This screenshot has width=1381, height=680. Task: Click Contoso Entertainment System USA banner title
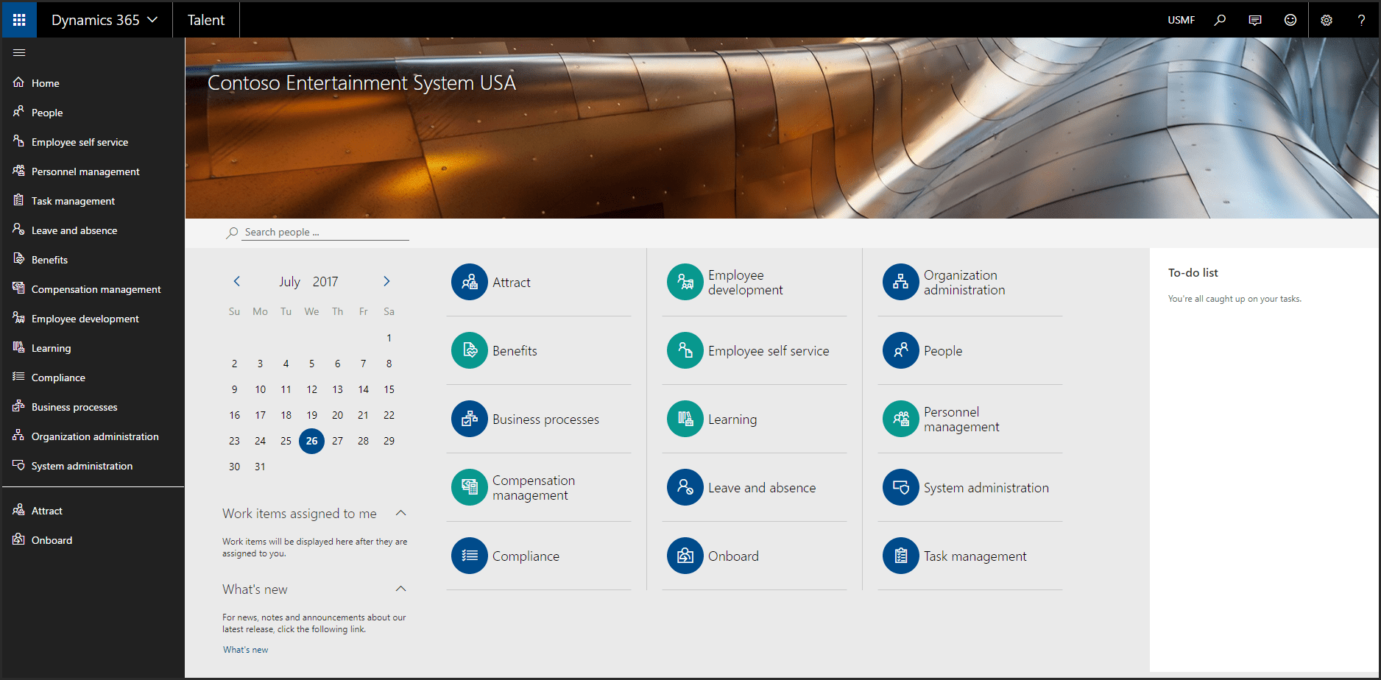click(x=362, y=83)
